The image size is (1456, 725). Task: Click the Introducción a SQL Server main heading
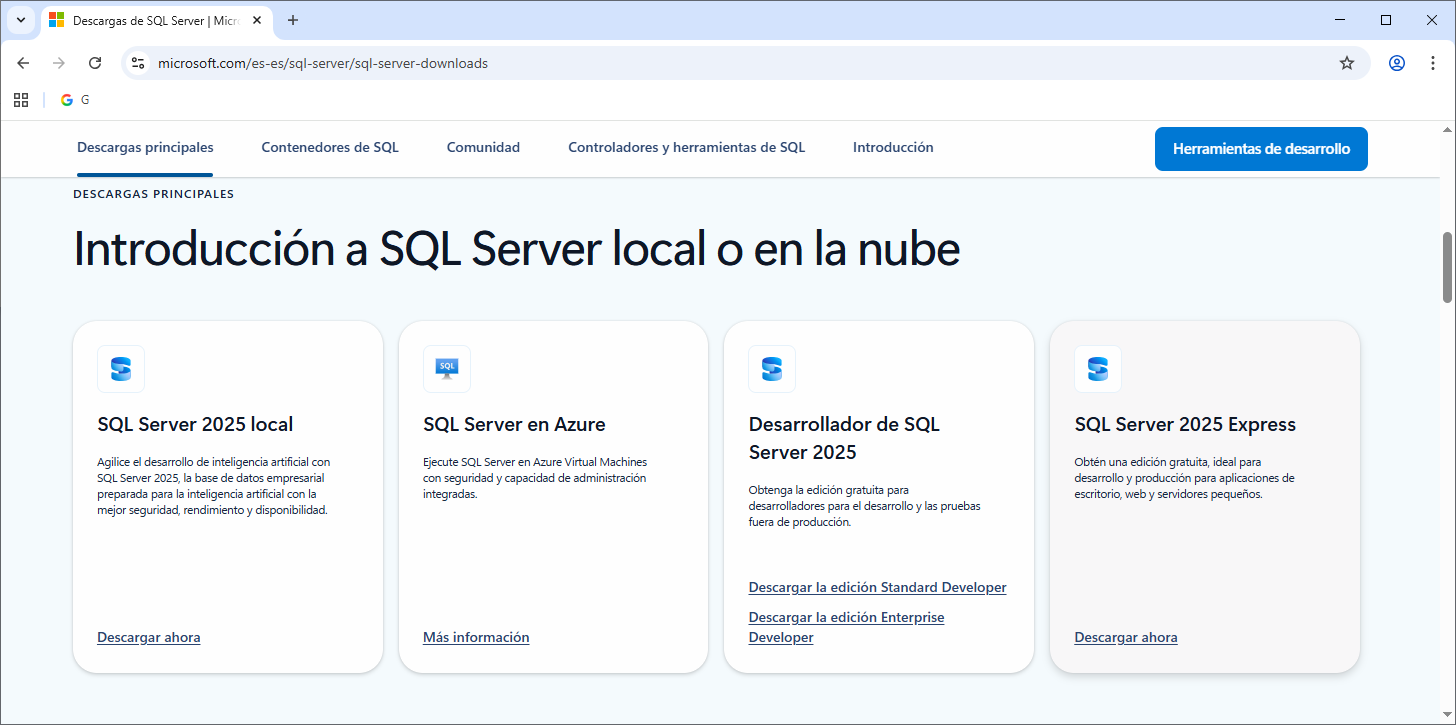click(517, 248)
